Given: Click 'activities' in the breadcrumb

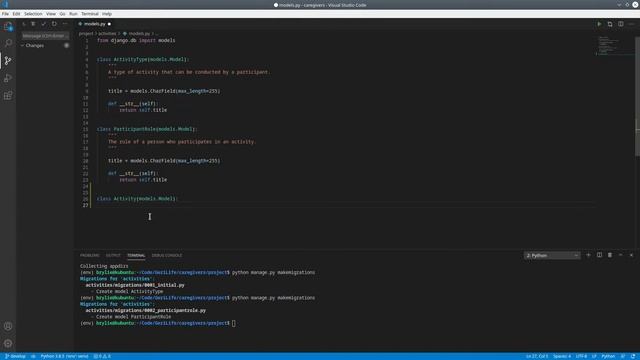Looking at the screenshot, I should (107, 33).
